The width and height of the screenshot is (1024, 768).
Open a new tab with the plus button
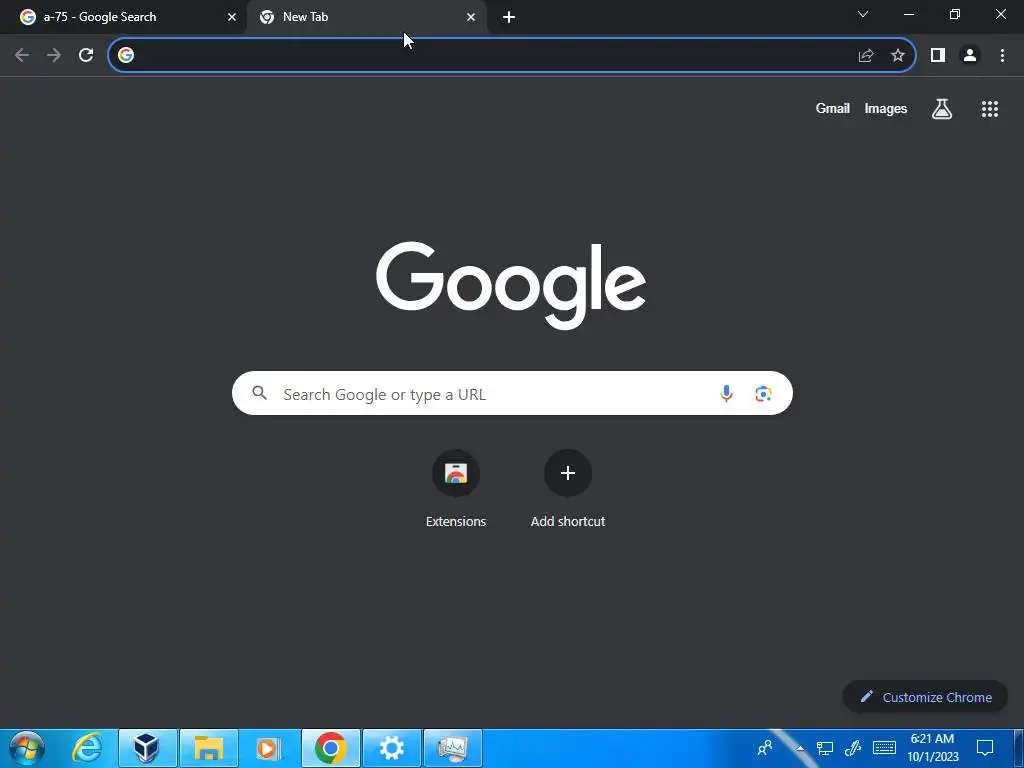click(x=509, y=18)
